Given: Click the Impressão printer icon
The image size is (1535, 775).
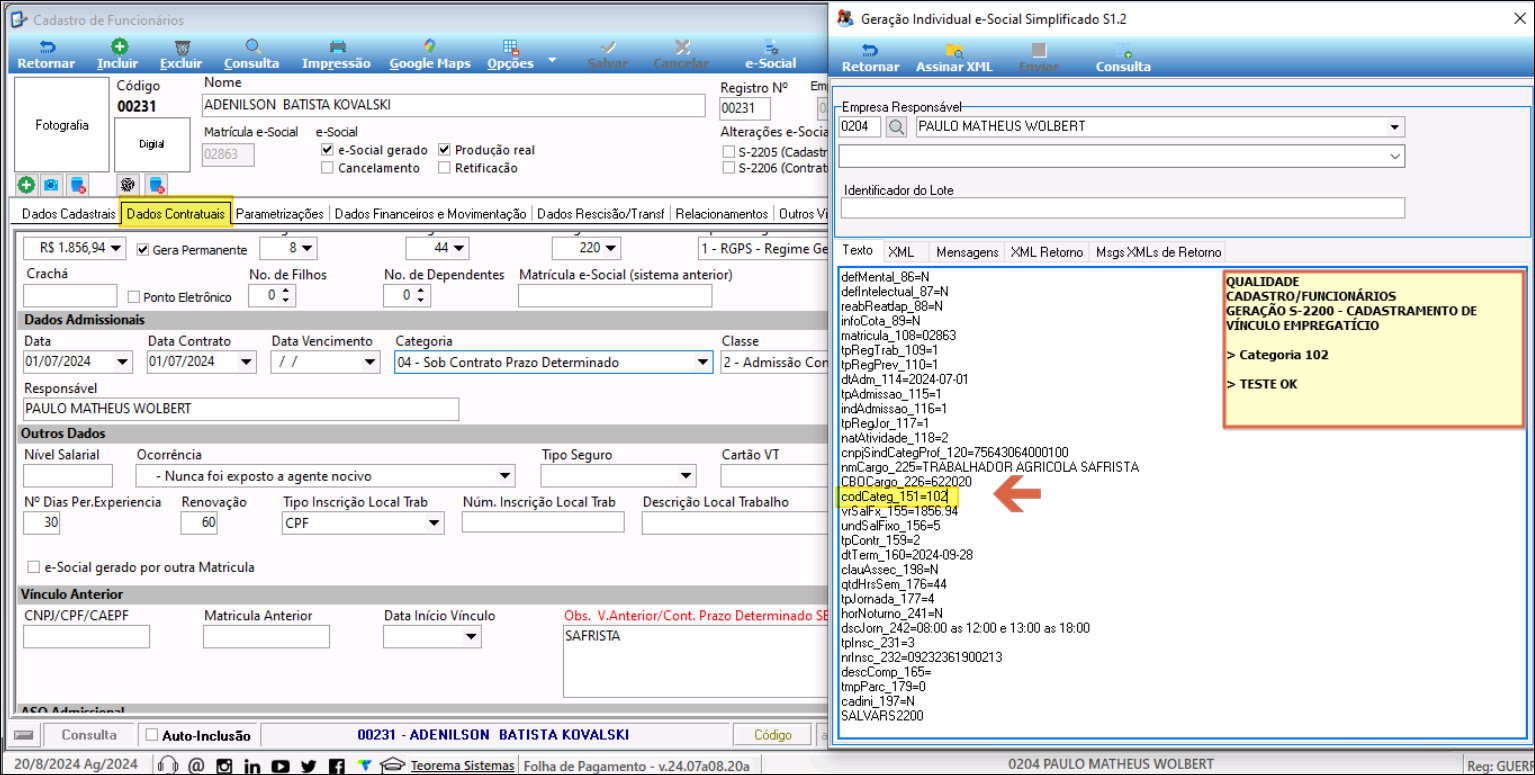Looking at the screenshot, I should [x=338, y=47].
